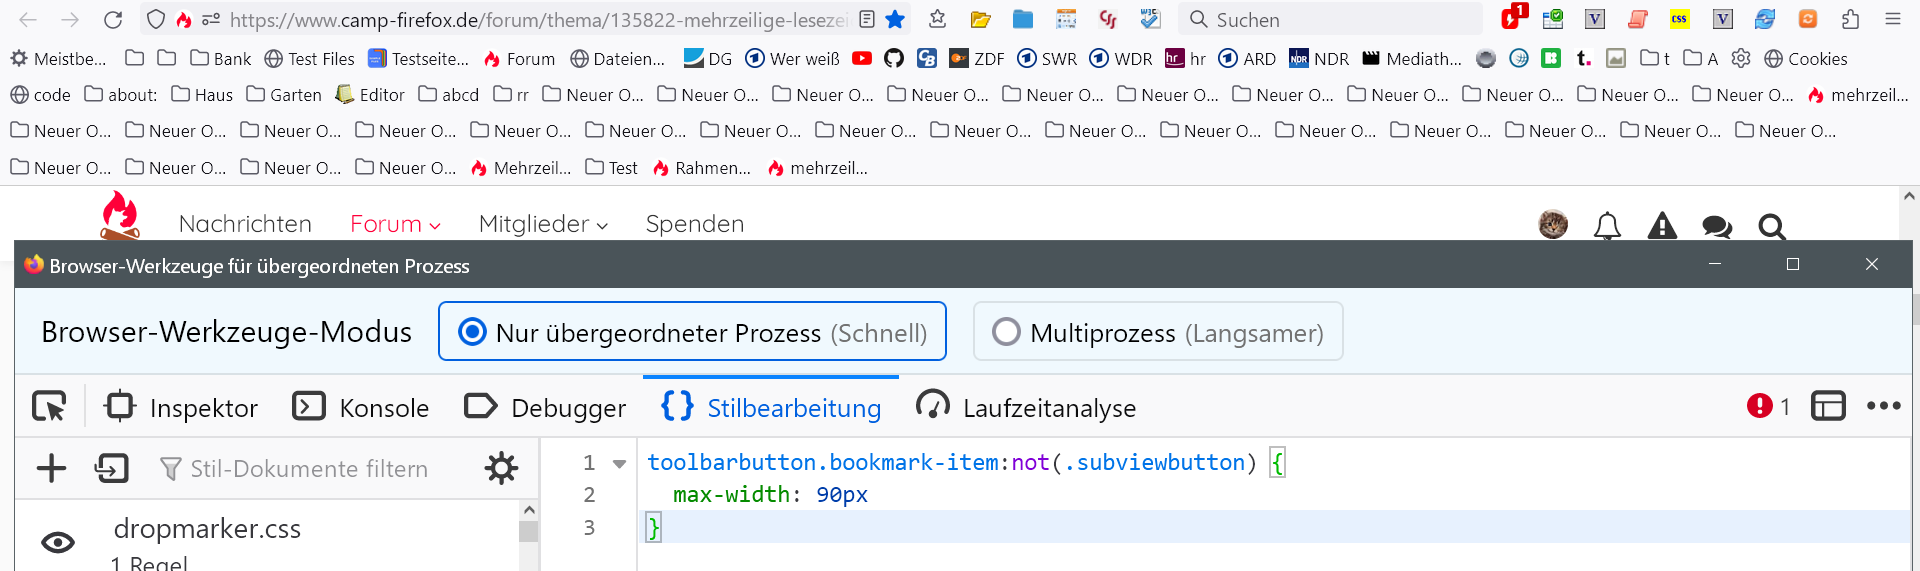The width and height of the screenshot is (1920, 571).
Task: Open devtools three-dots customize menu
Action: (x=1883, y=406)
